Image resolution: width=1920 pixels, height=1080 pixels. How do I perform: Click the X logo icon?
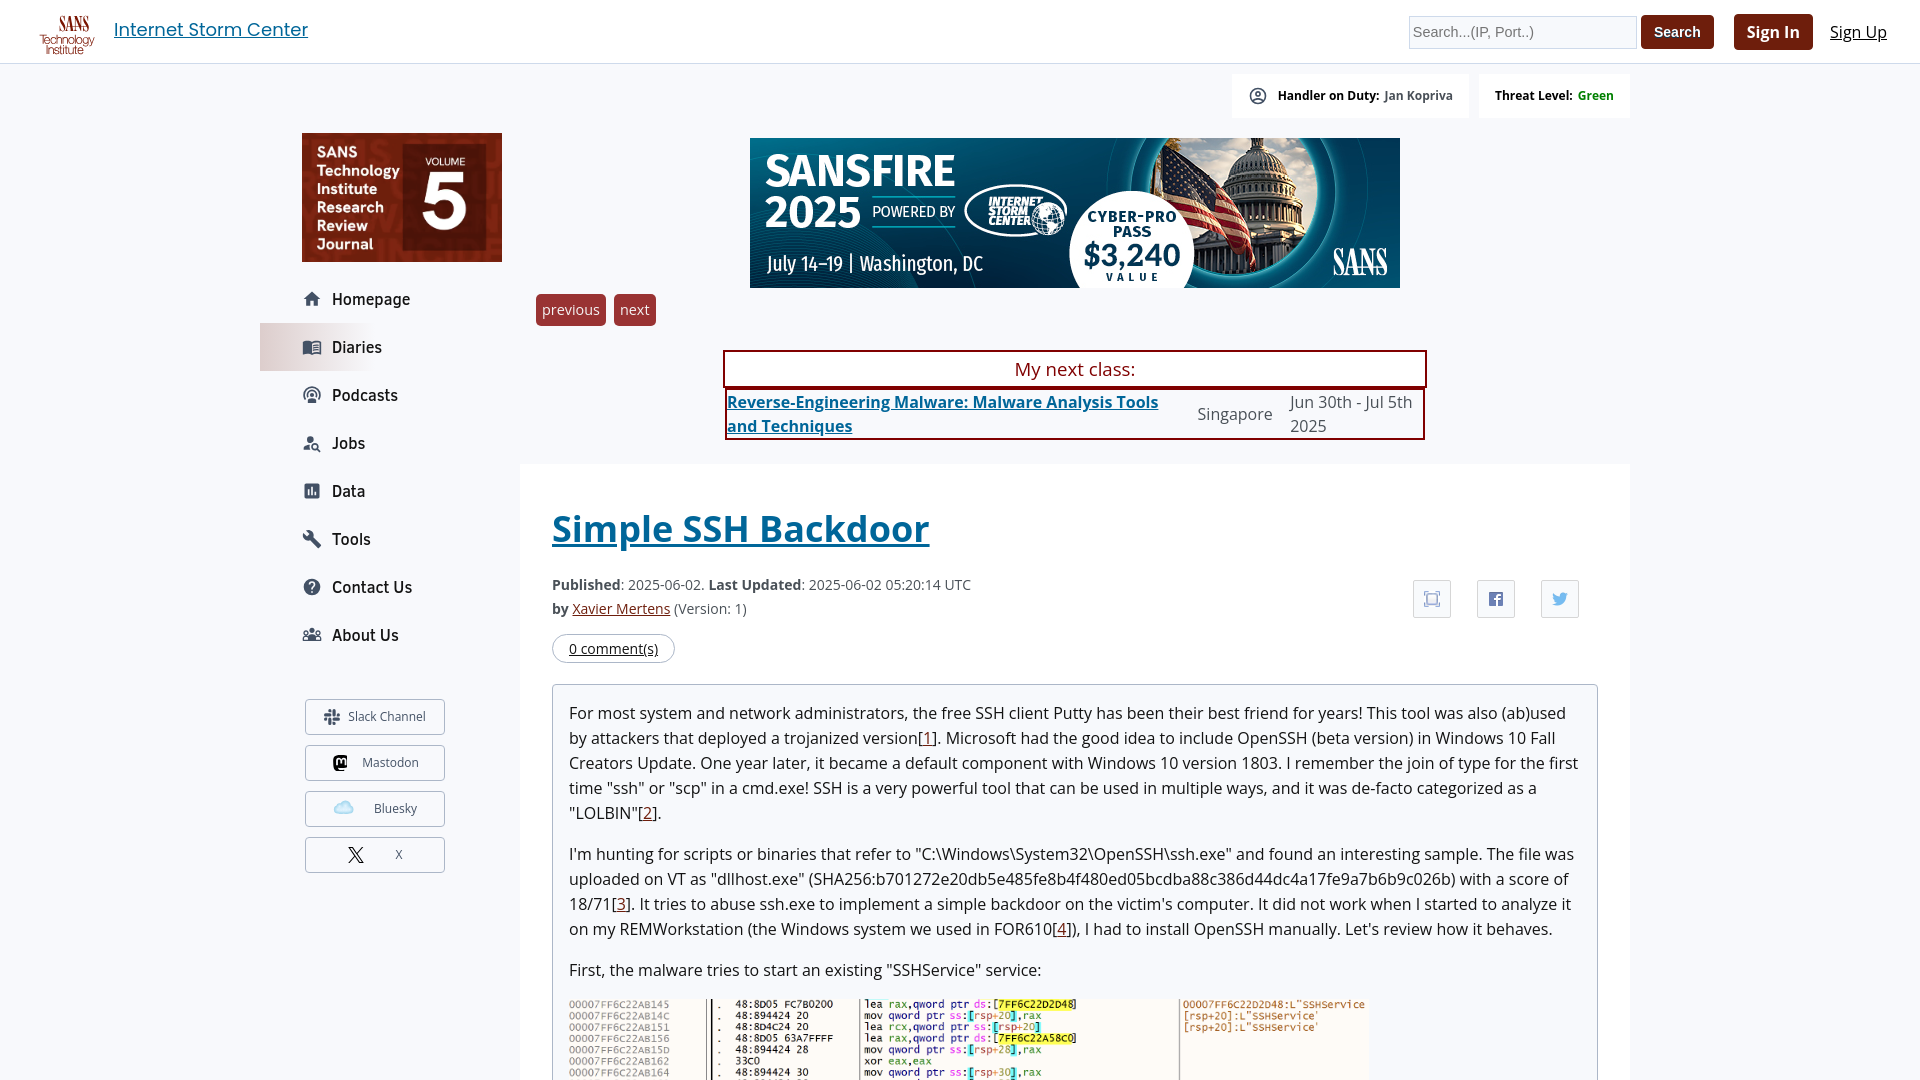(356, 855)
